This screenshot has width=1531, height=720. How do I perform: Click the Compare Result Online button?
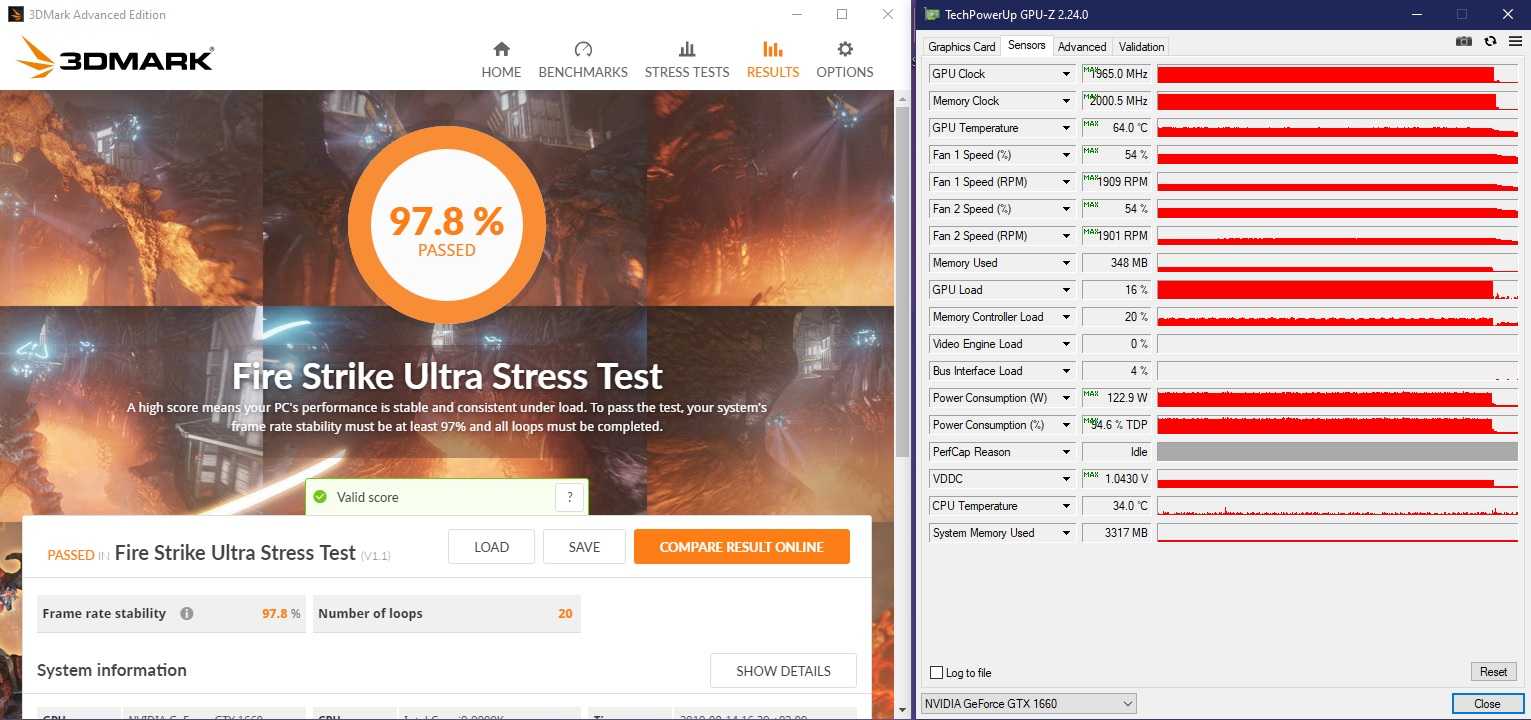[741, 547]
